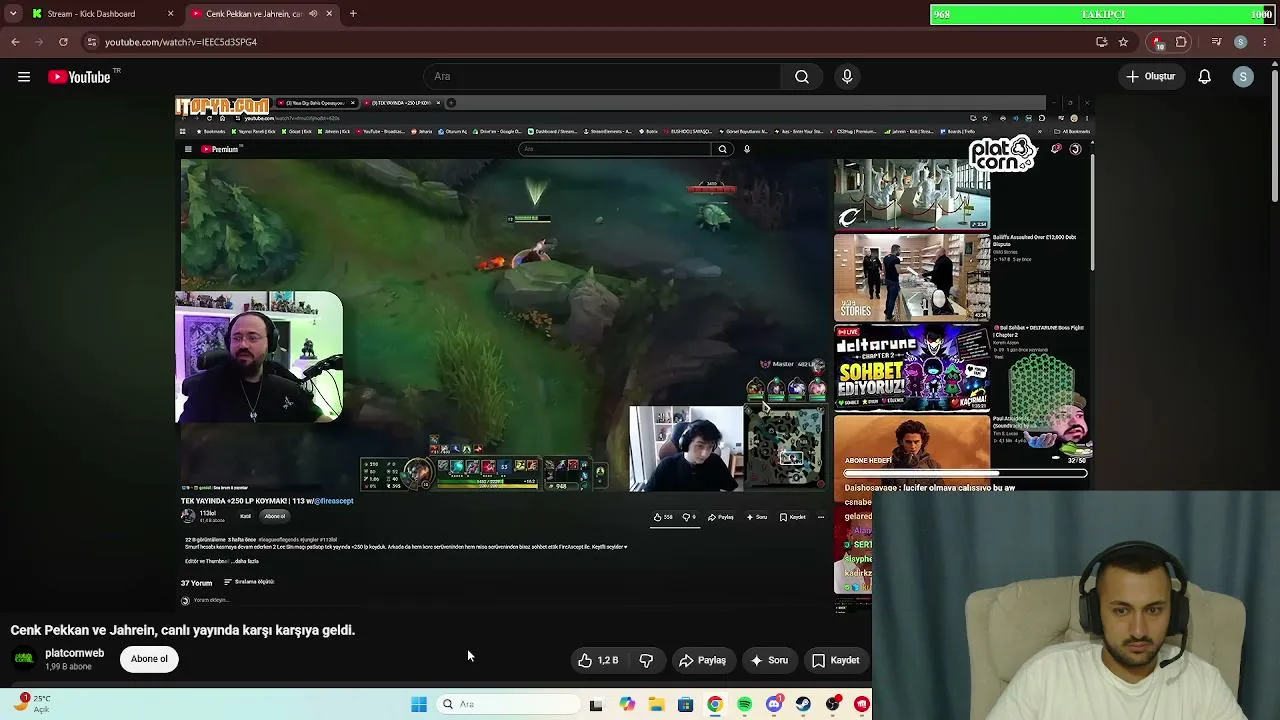Image resolution: width=1280 pixels, height=720 pixels.
Task: Open Microsoft Store from the taskbar
Action: pyautogui.click(x=685, y=704)
